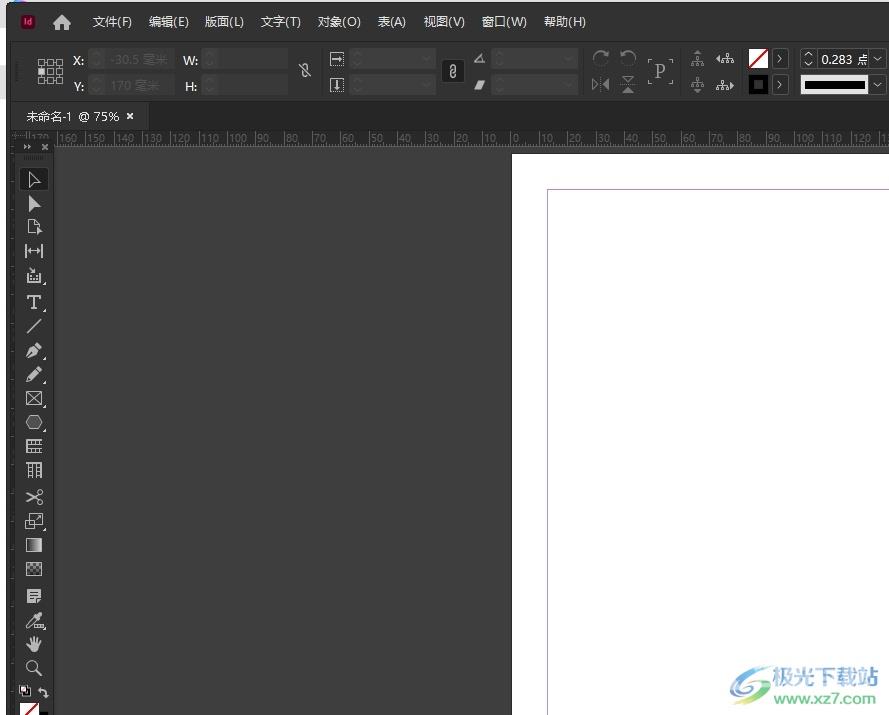Image resolution: width=889 pixels, height=715 pixels.
Task: Open the Object menu 对象(O)
Action: point(338,22)
